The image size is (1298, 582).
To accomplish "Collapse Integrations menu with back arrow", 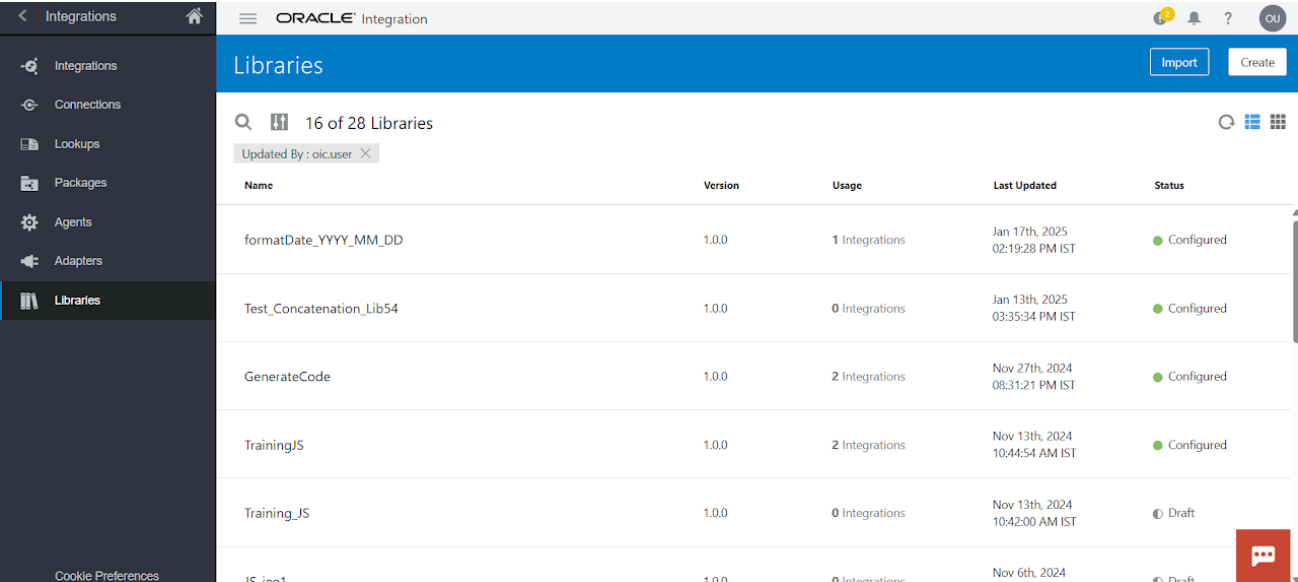I will point(22,16).
